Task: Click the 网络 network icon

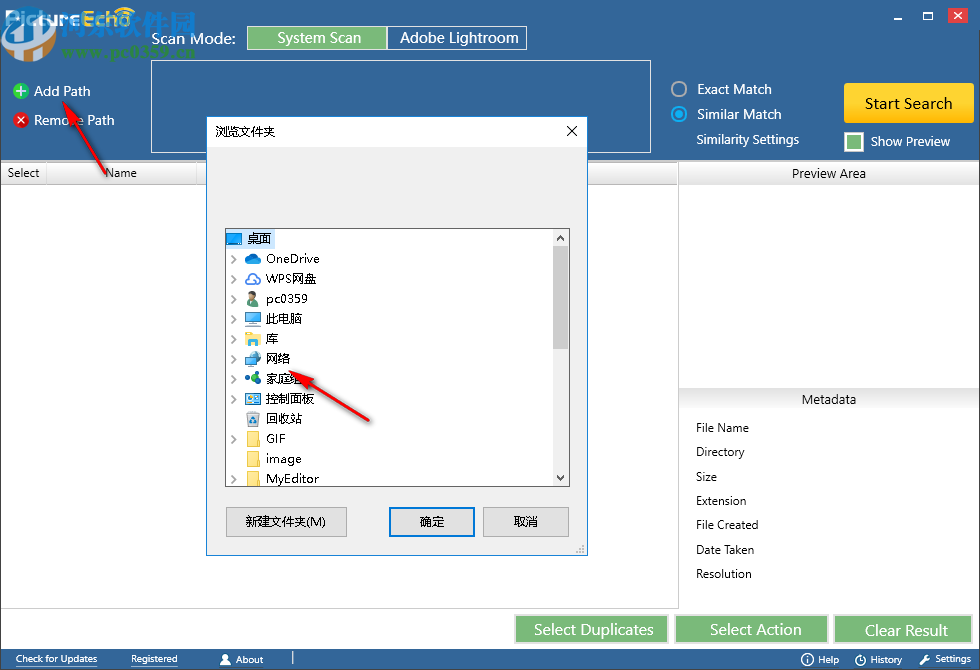Action: click(x=253, y=359)
